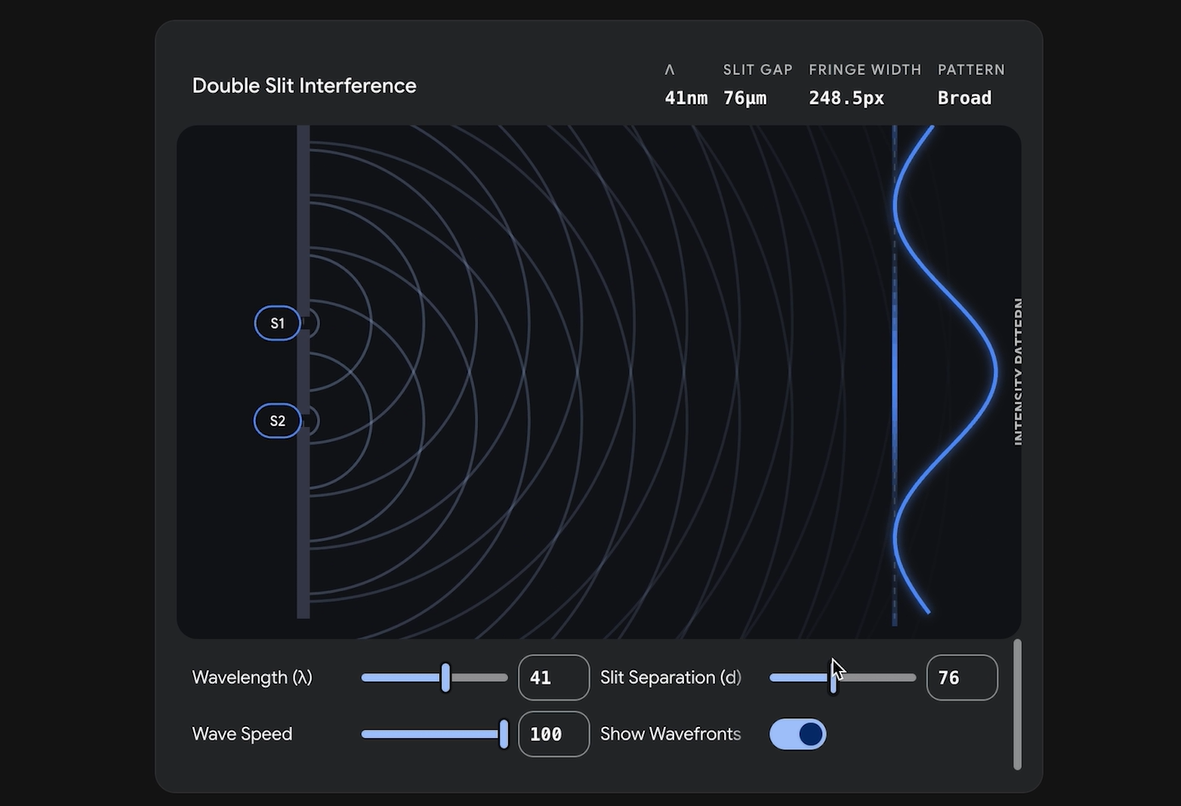This screenshot has width=1181, height=806.
Task: Click the central peak of the intensity curve
Action: (995, 372)
